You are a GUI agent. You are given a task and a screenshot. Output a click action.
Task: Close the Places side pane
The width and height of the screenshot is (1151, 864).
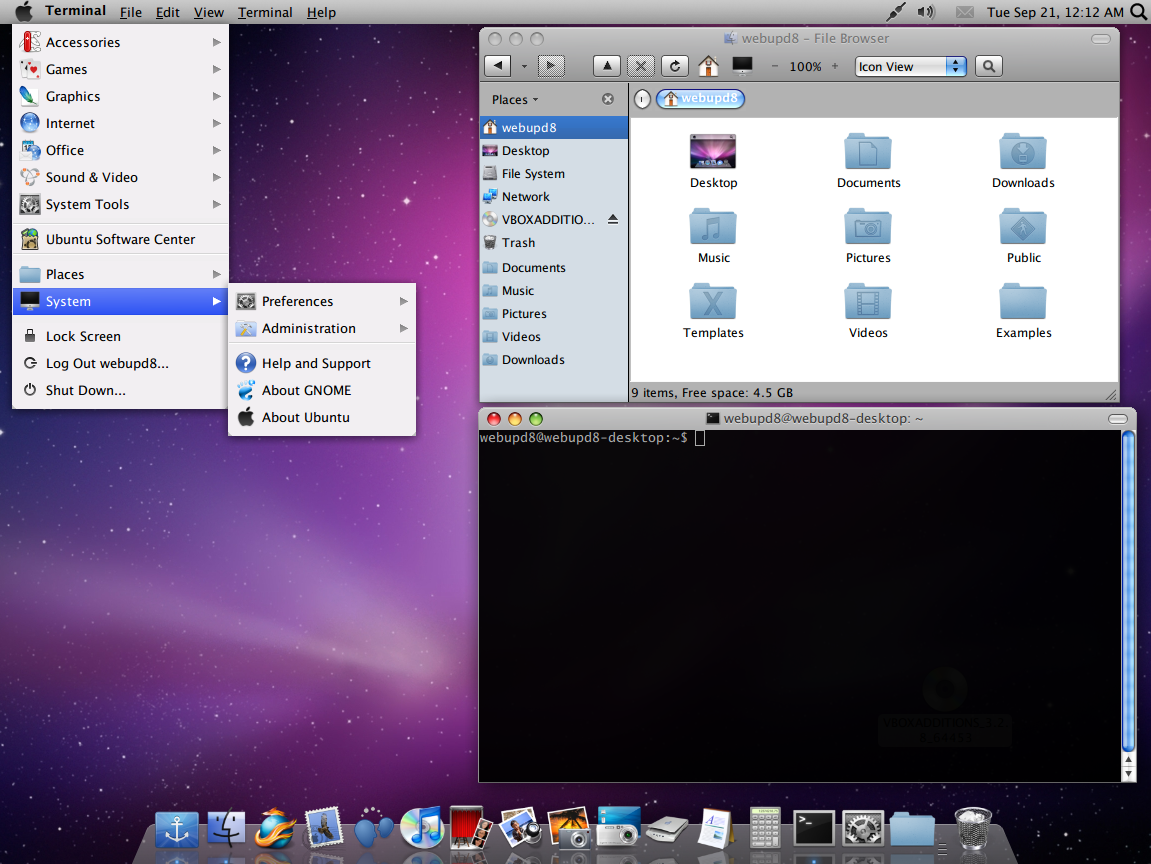608,99
